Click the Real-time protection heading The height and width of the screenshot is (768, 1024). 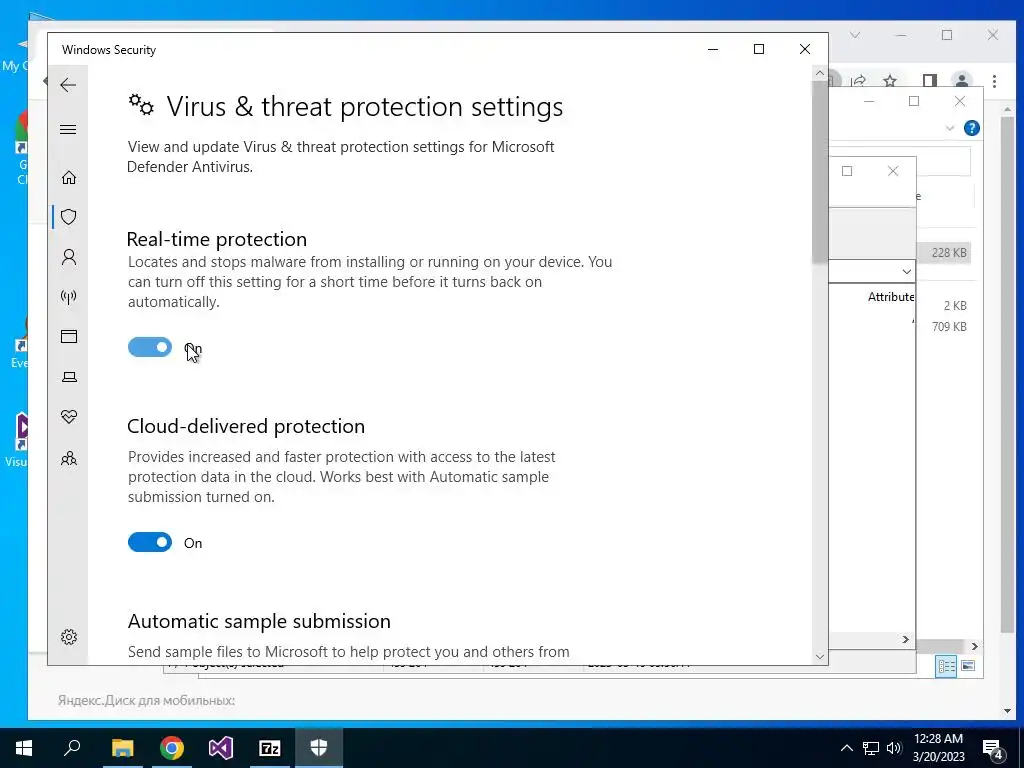[217, 239]
